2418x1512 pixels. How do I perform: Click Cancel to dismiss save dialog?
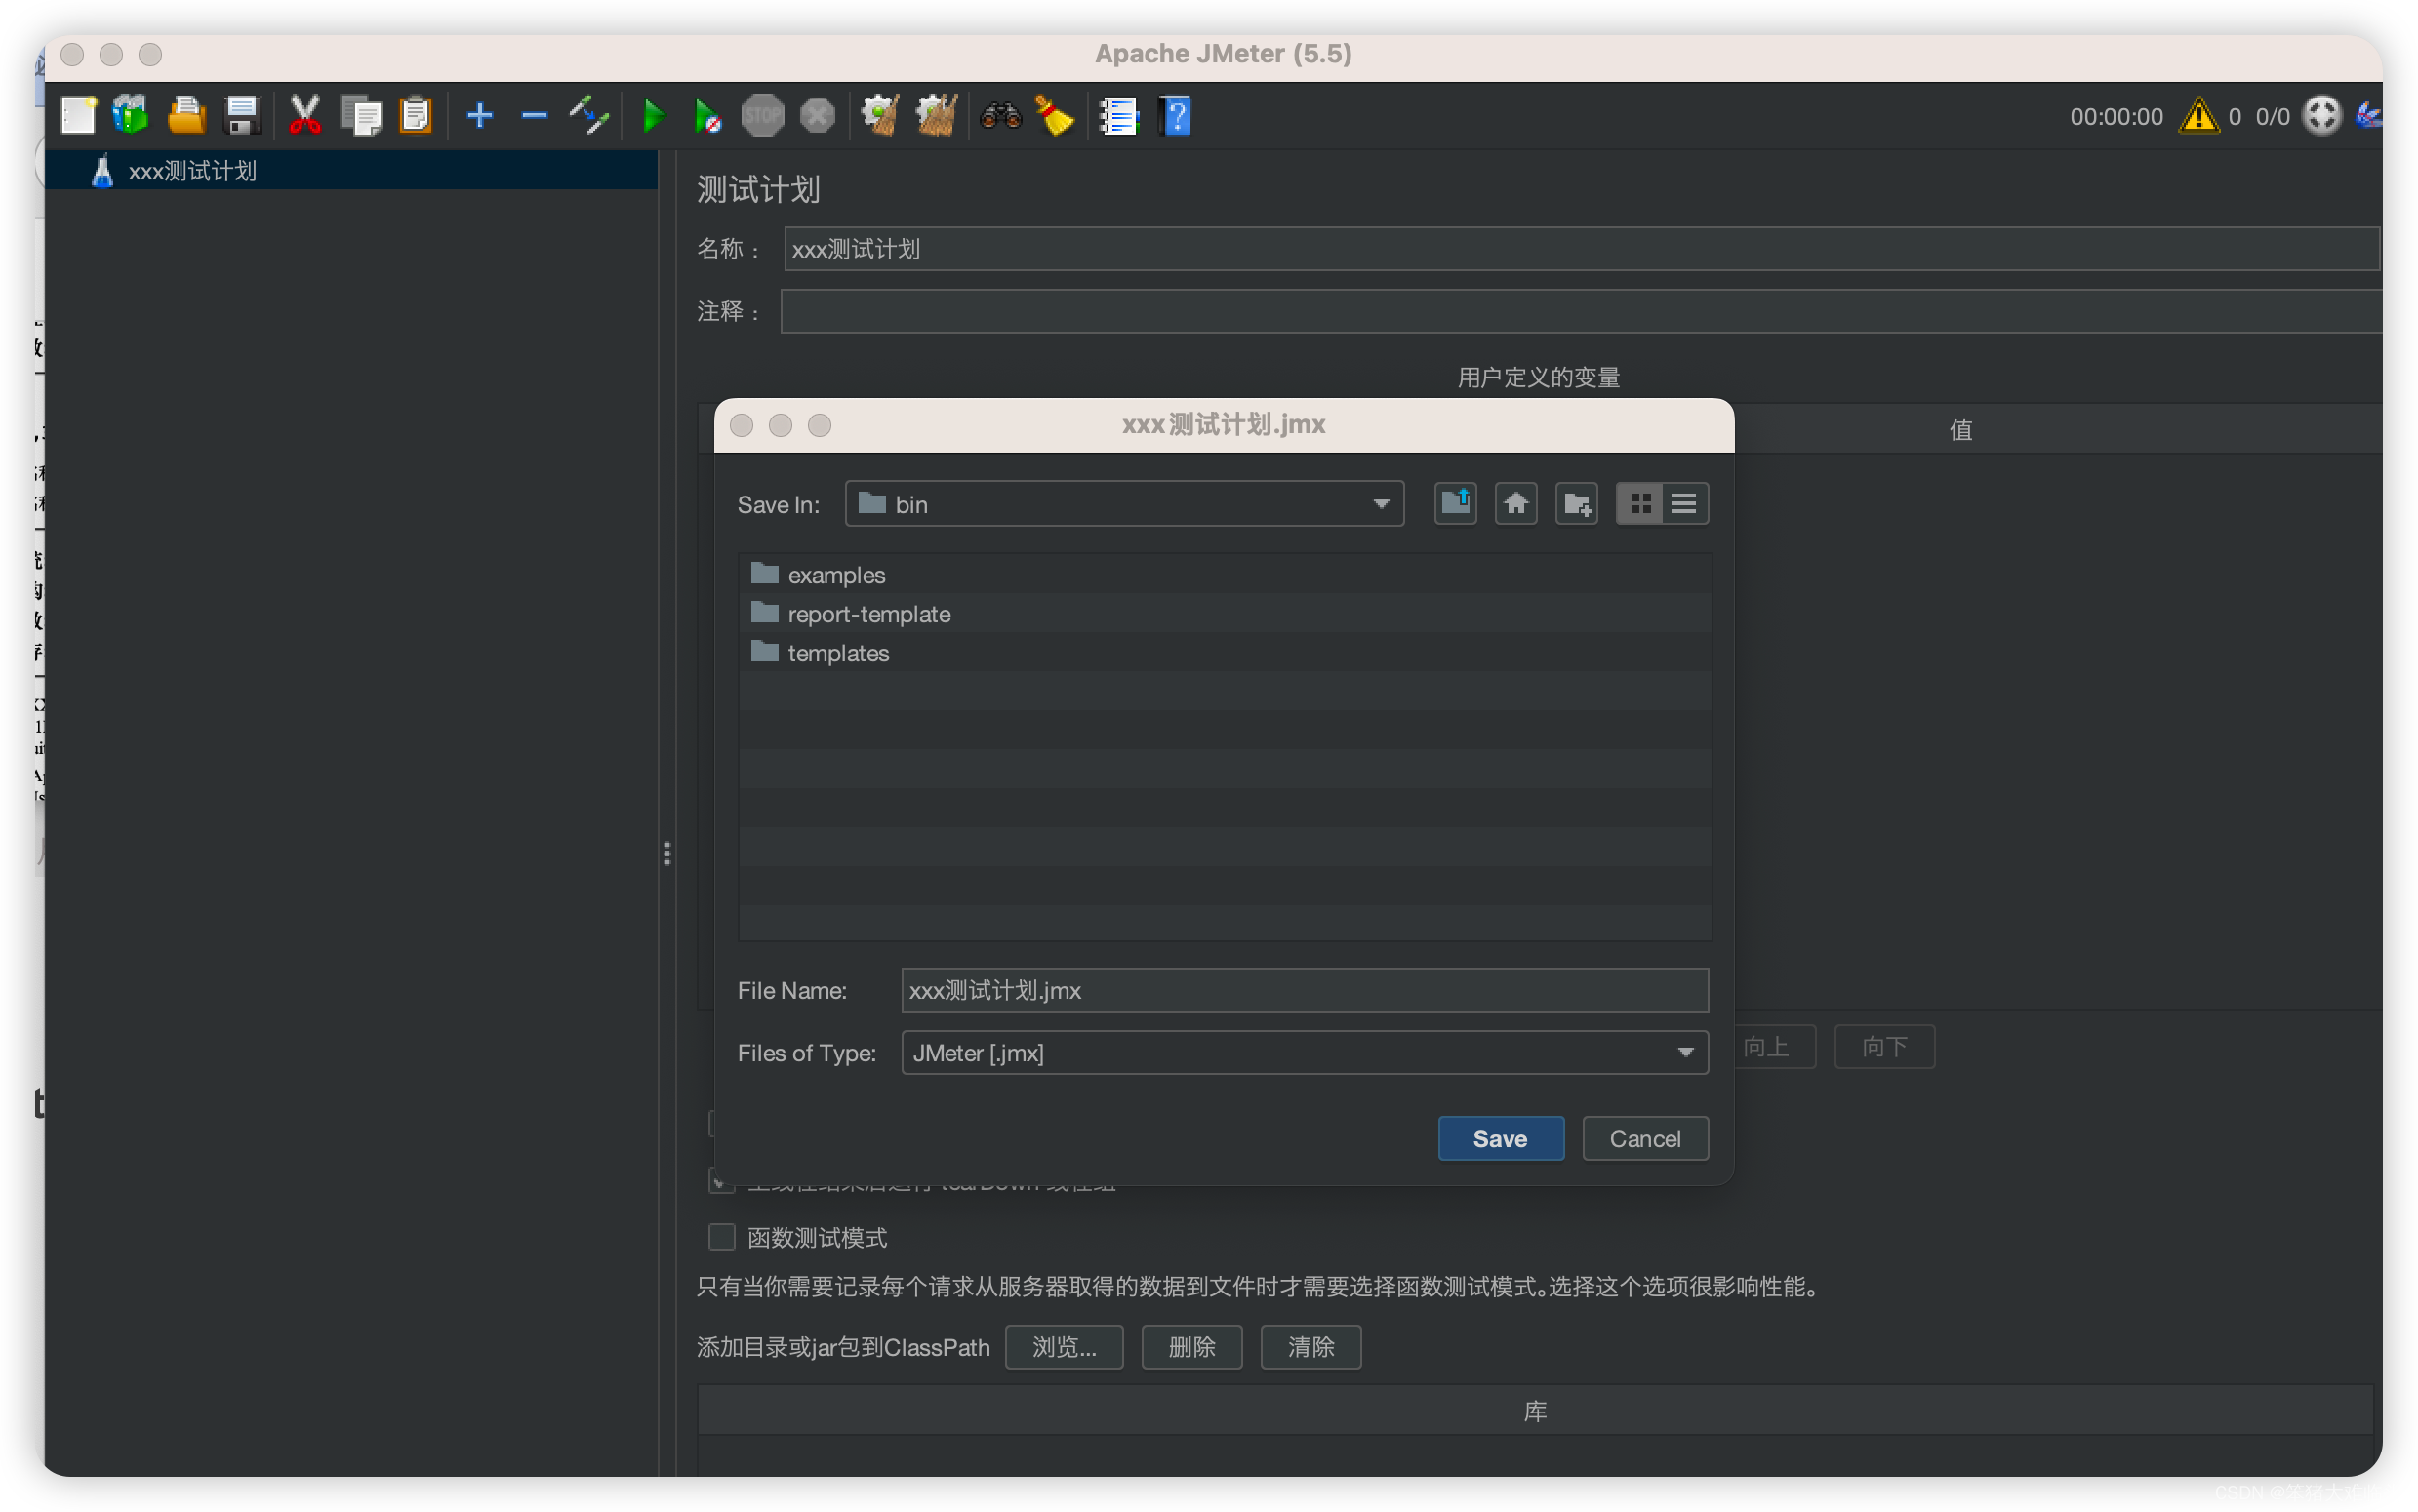point(1643,1137)
